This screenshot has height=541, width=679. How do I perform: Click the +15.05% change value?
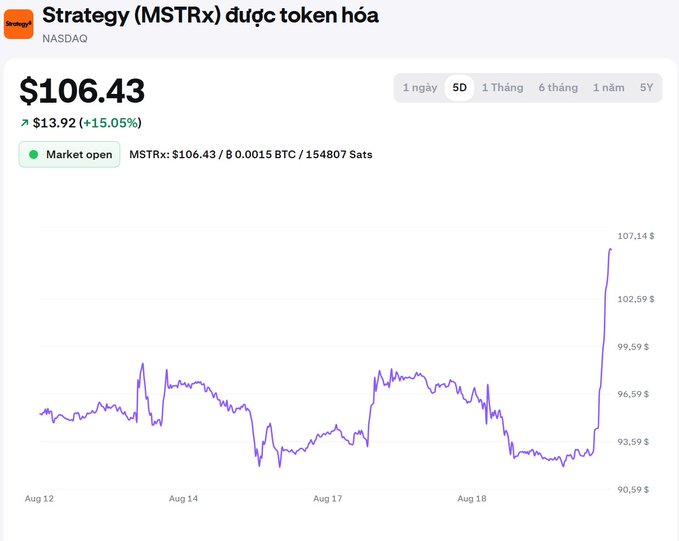(x=110, y=123)
